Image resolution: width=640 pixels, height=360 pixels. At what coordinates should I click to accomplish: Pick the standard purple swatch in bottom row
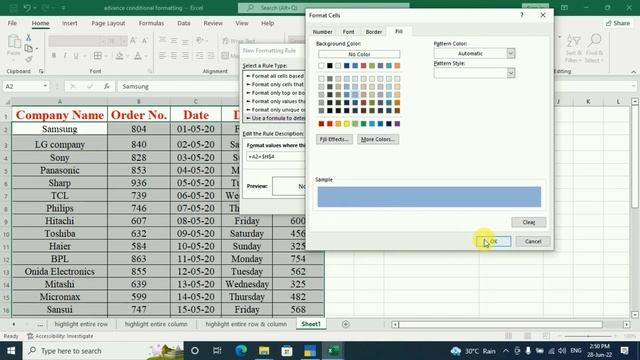[397, 124]
